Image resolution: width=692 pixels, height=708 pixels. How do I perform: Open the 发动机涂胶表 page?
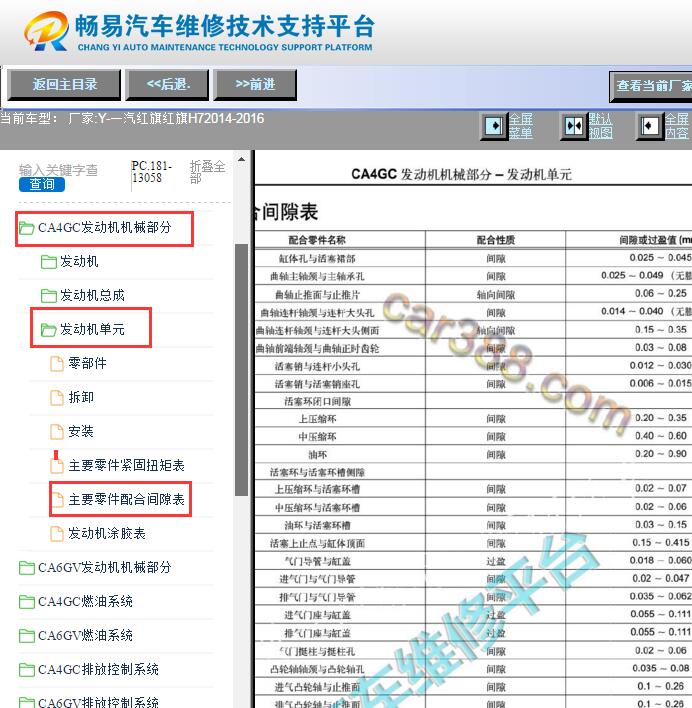click(x=107, y=534)
